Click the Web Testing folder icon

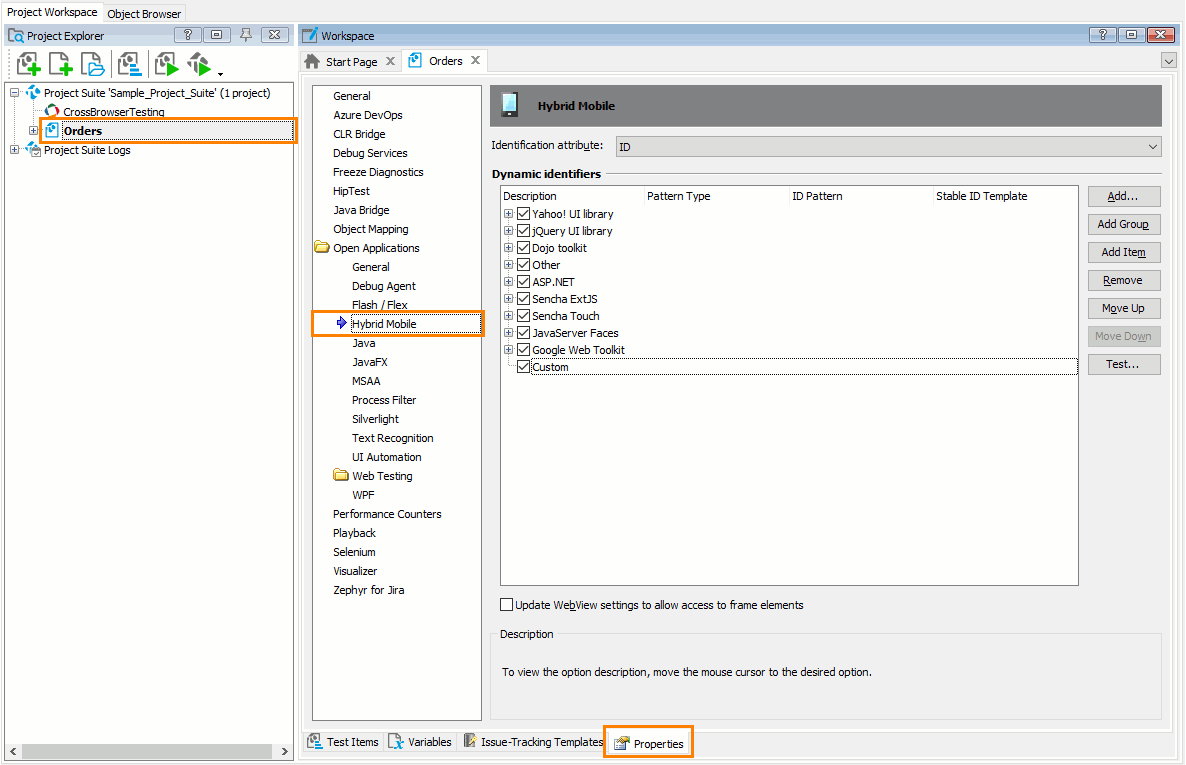[x=341, y=475]
